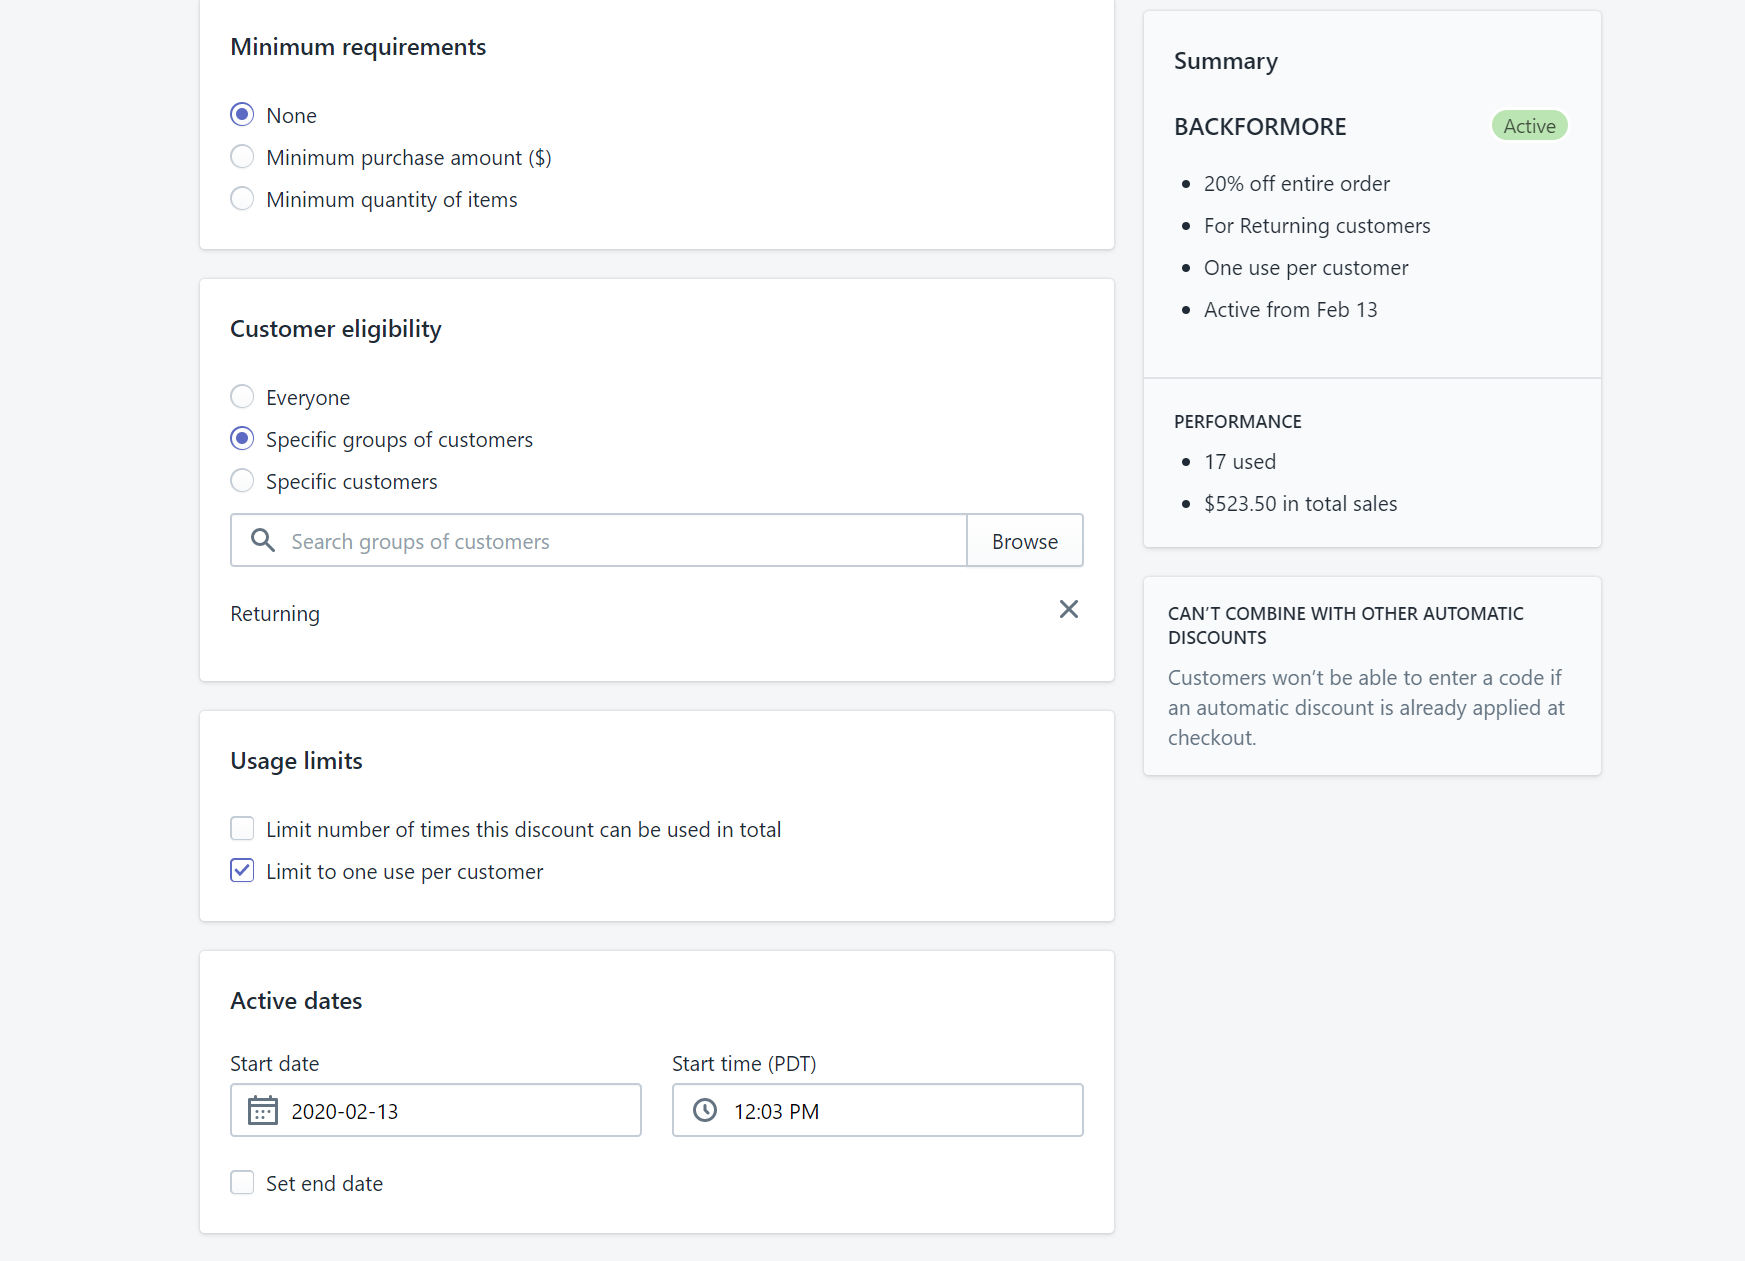Screen dimensions: 1745x1261
Task: Click the BACKFORMORE discount code title
Action: pyautogui.click(x=1260, y=127)
